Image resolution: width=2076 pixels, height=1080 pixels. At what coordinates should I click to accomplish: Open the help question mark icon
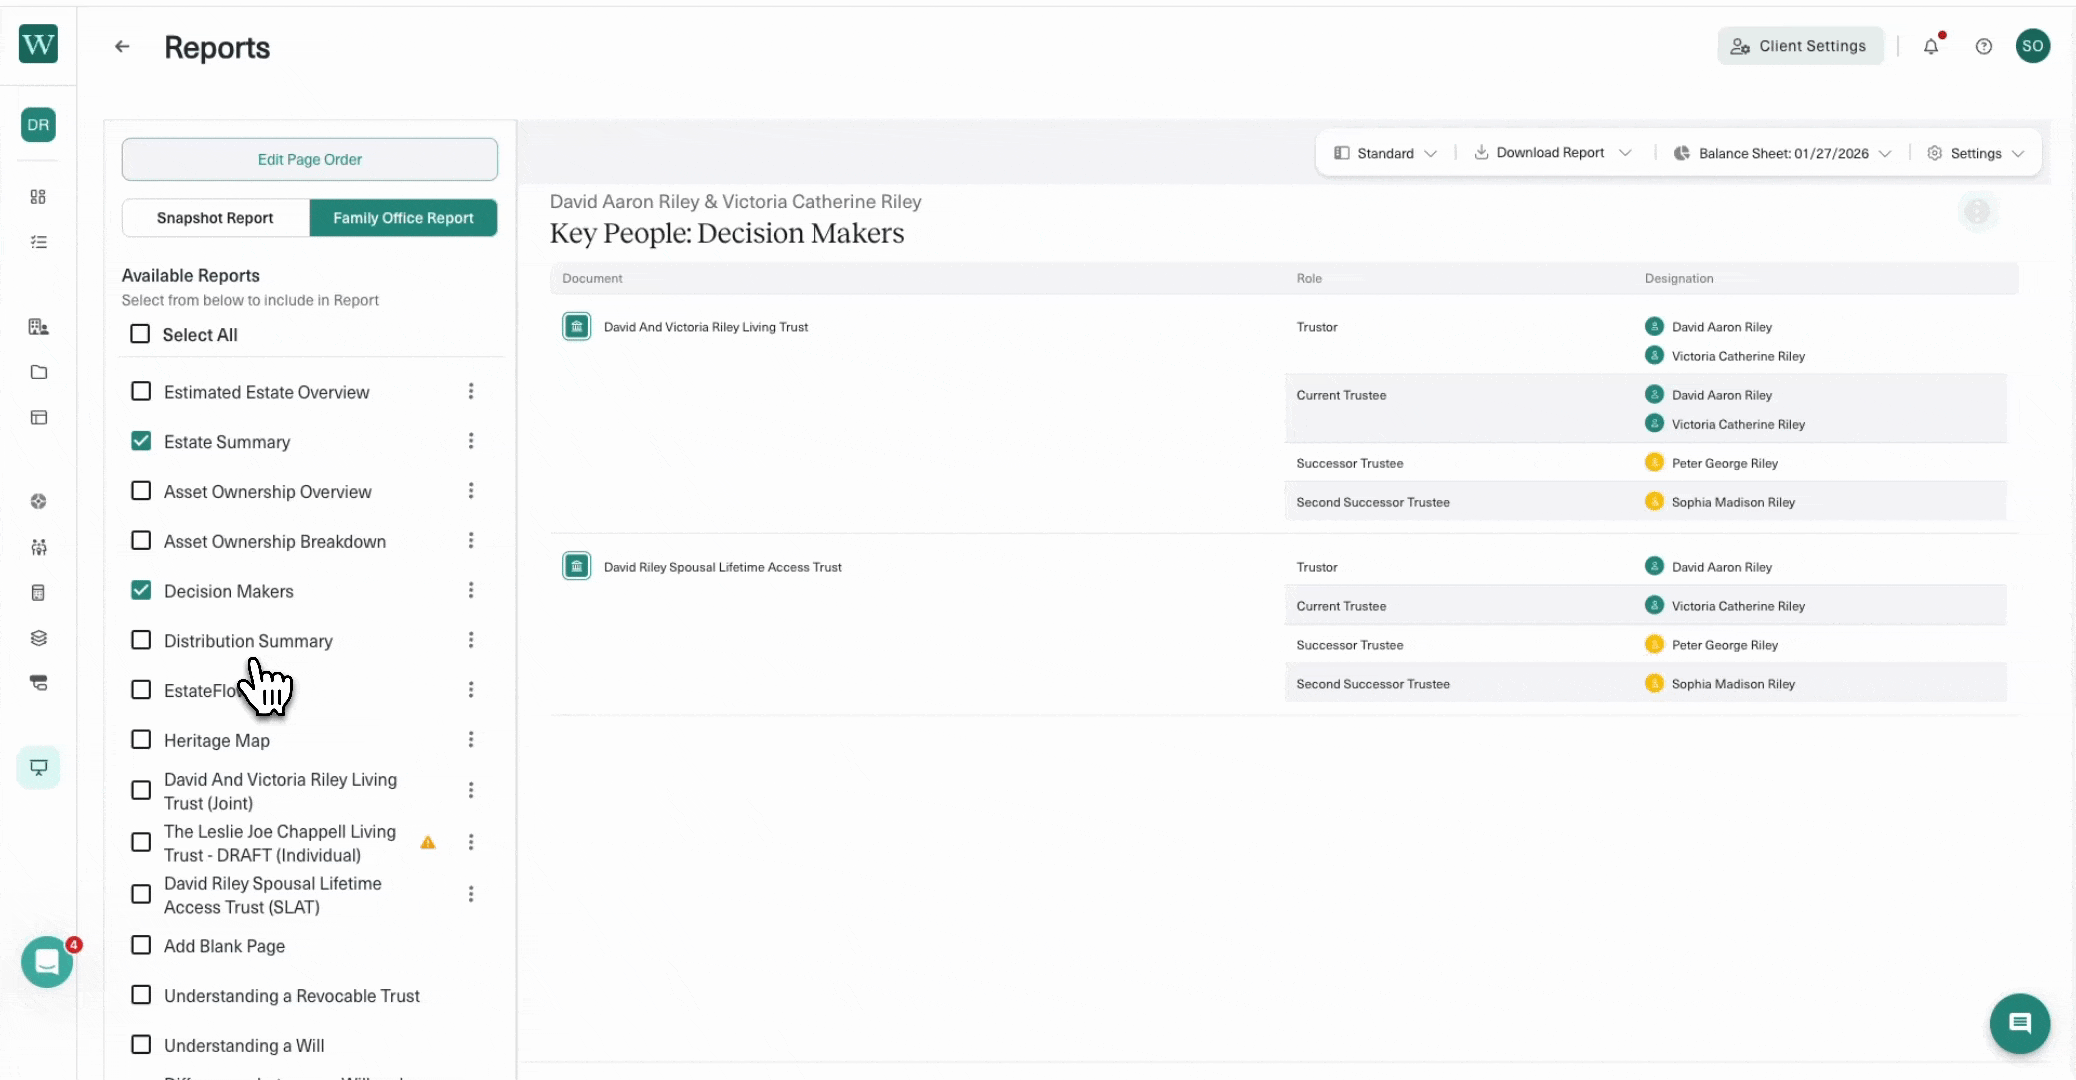click(x=1983, y=46)
